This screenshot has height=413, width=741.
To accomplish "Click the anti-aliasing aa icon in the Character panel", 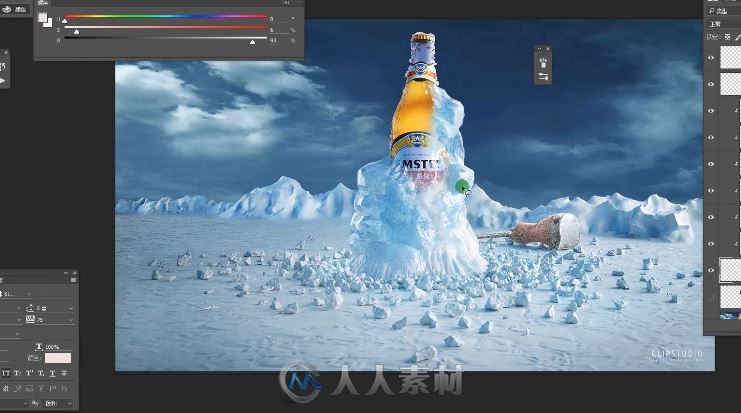I will coord(35,404).
